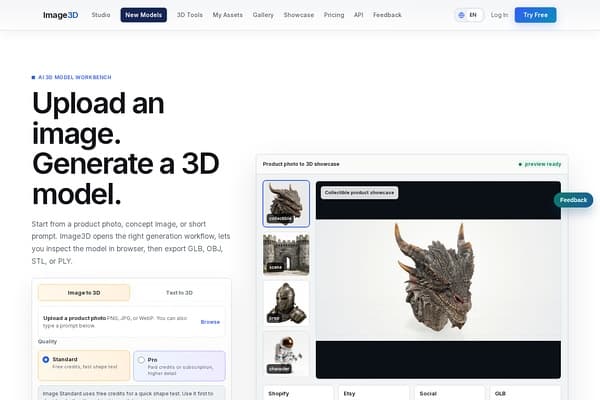Viewport: 600px width, 400px height.
Task: Visit the Gallery page
Action: [263, 15]
